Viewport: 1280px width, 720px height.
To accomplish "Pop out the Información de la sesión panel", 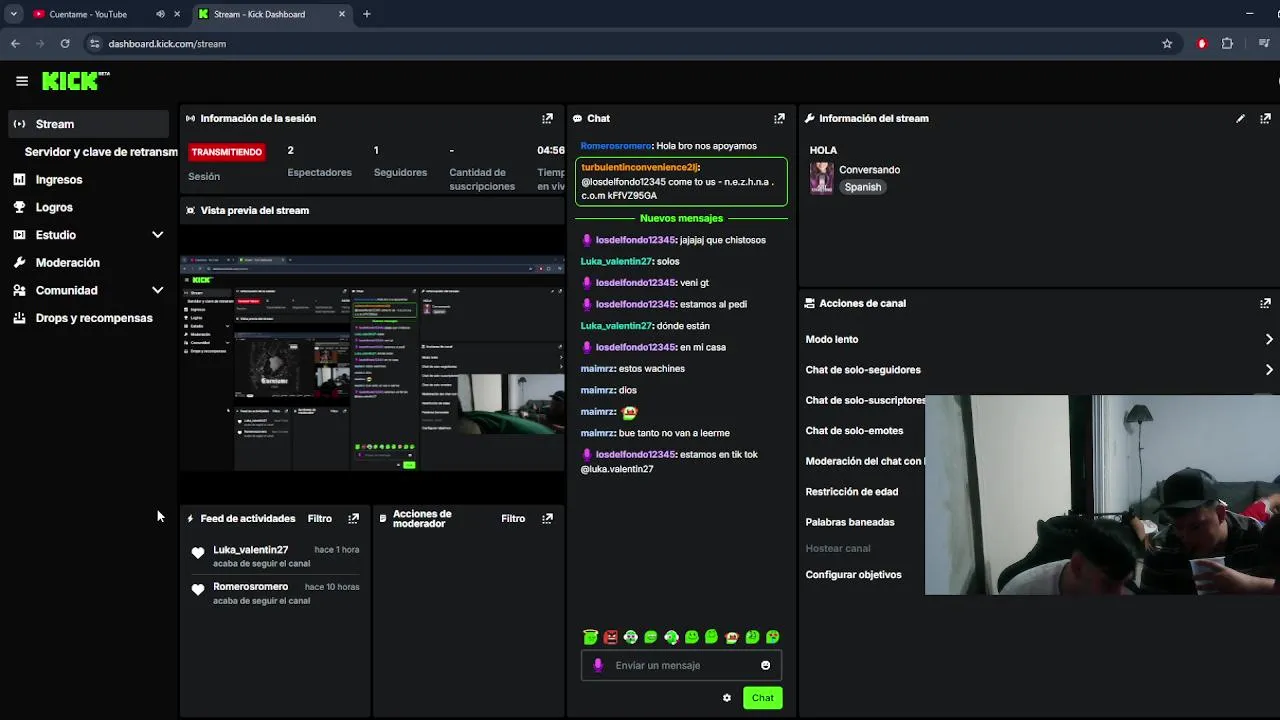I will (547, 118).
